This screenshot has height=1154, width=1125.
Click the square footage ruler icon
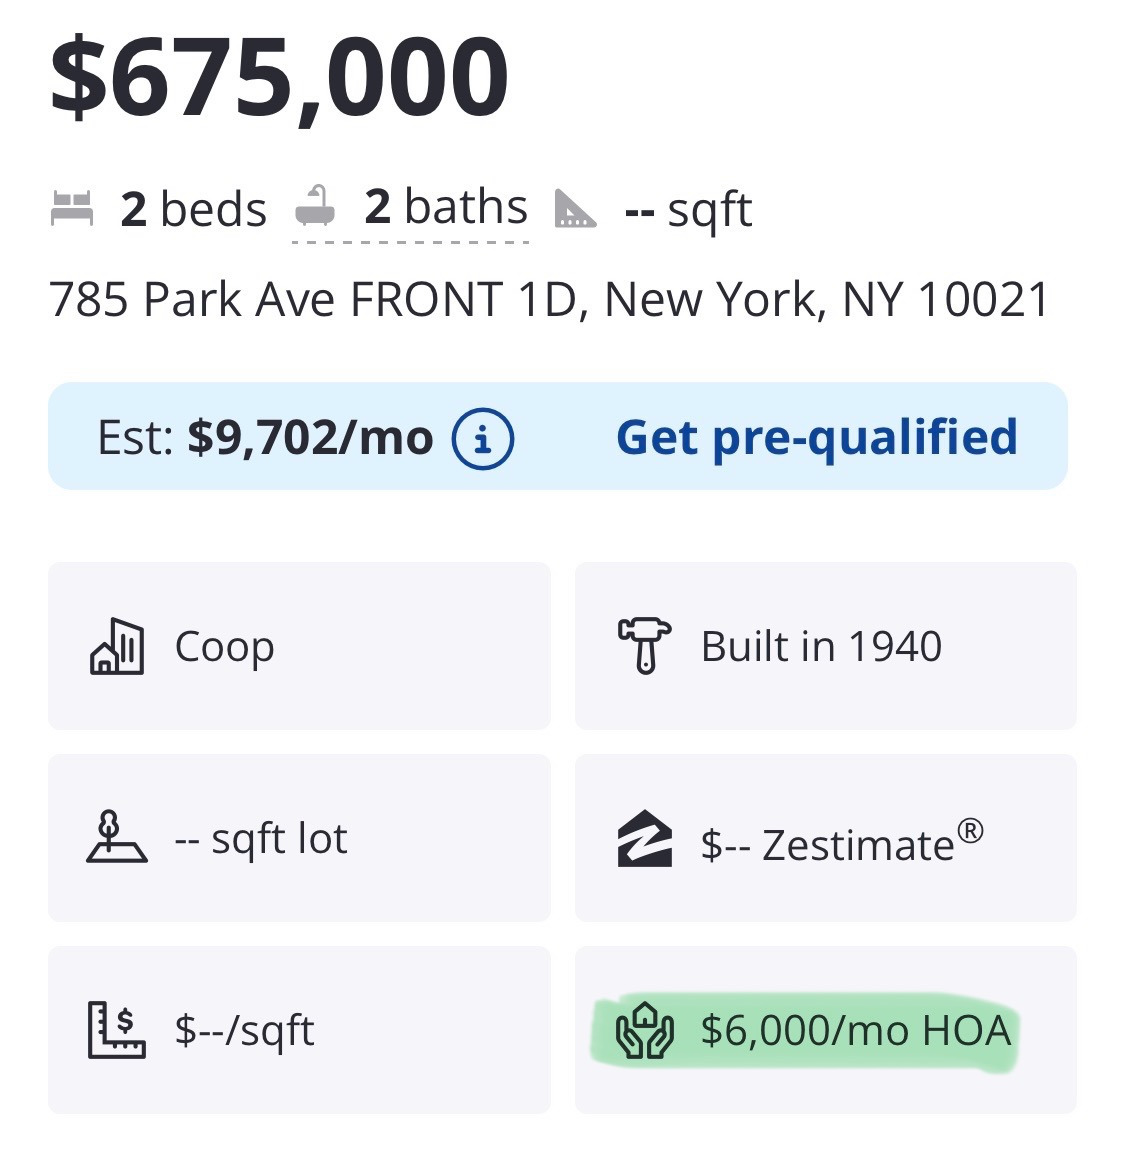pyautogui.click(x=575, y=209)
